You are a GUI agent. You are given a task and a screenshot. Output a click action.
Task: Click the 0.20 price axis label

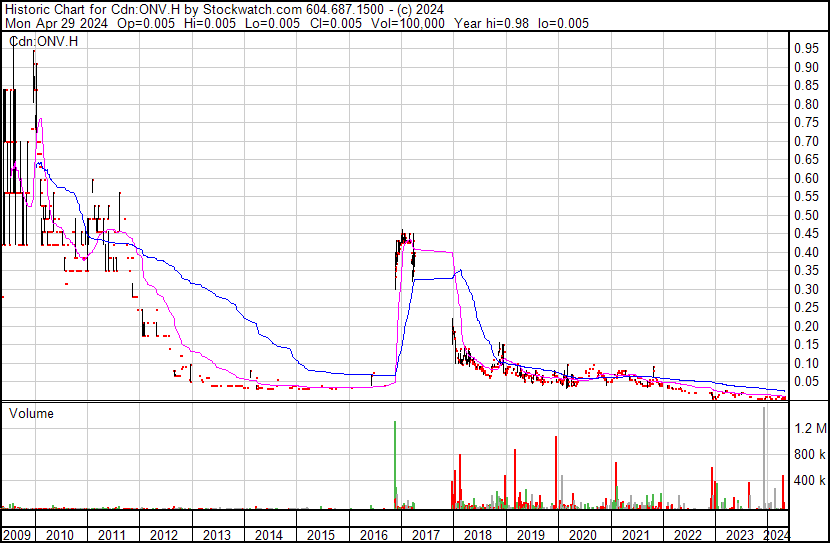coord(807,327)
